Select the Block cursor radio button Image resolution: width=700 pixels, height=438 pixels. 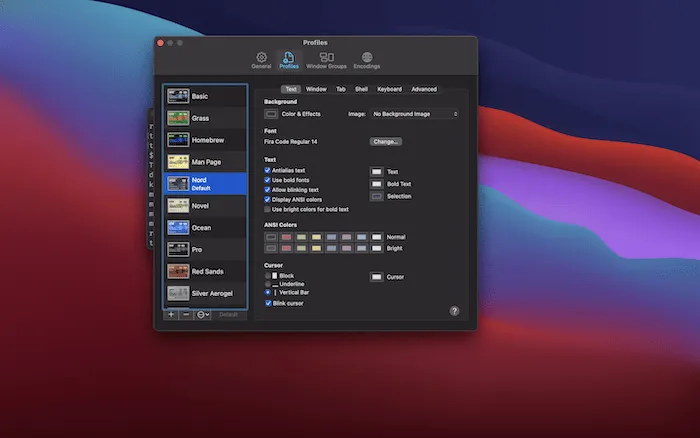pyautogui.click(x=267, y=276)
